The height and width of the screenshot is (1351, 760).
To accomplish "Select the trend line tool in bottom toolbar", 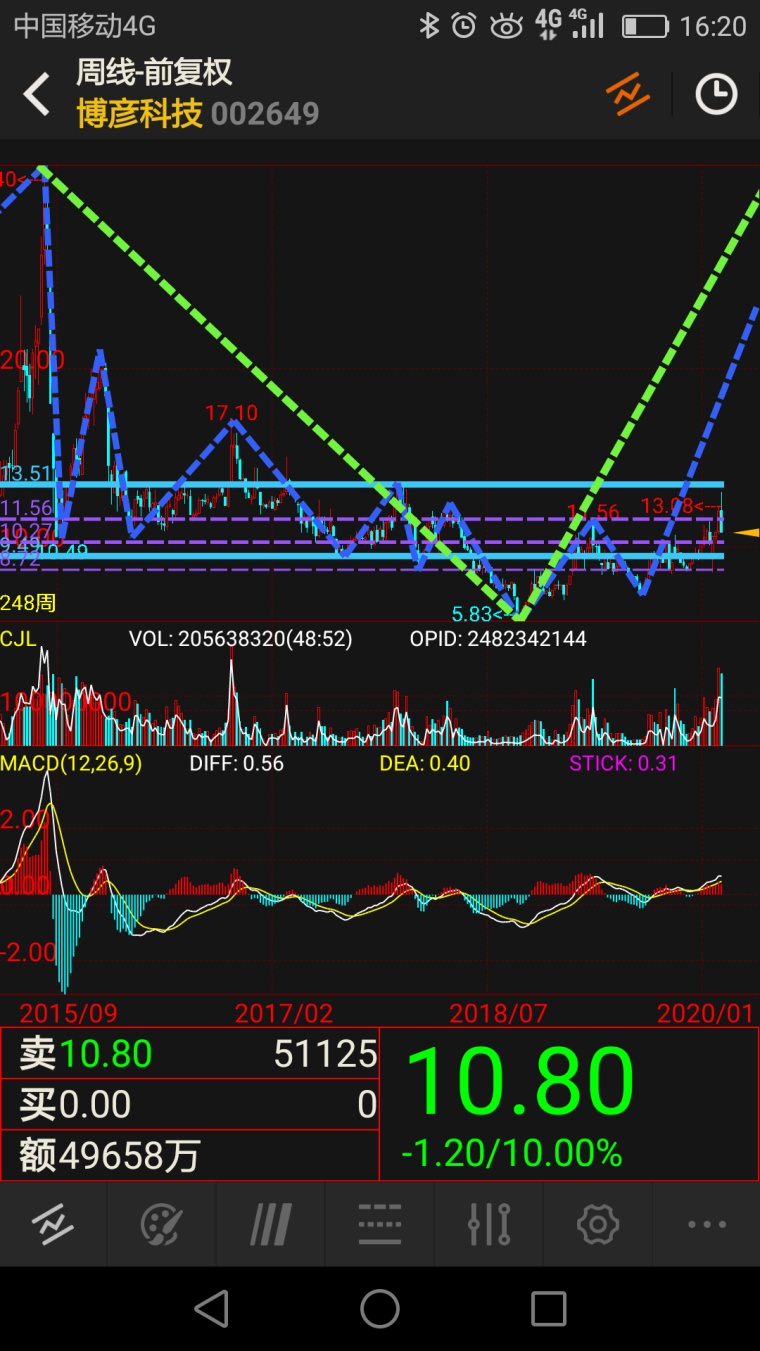I will point(52,1224).
